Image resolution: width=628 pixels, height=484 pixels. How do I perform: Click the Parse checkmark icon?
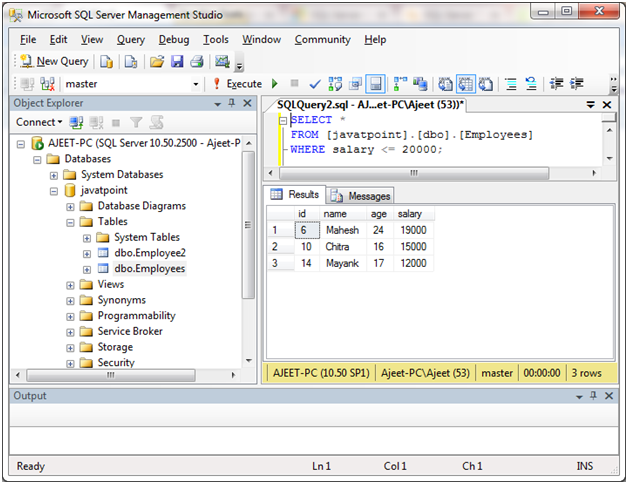tap(315, 84)
